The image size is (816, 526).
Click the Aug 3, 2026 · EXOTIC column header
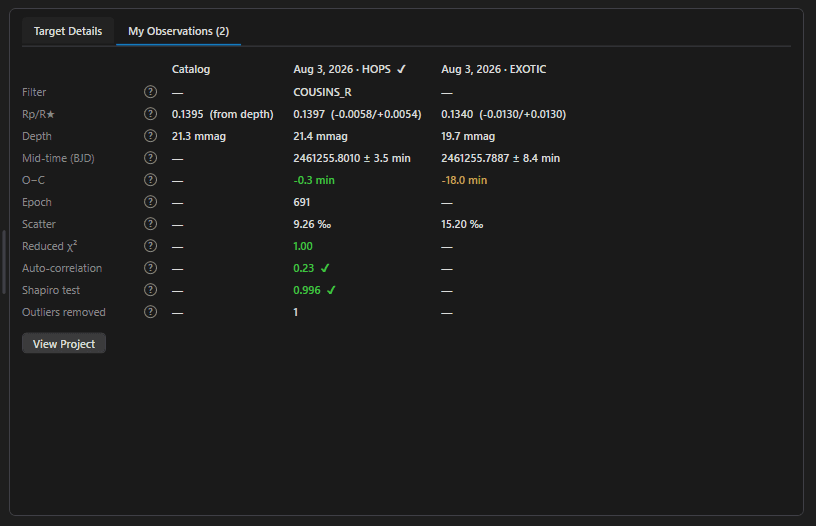(494, 69)
